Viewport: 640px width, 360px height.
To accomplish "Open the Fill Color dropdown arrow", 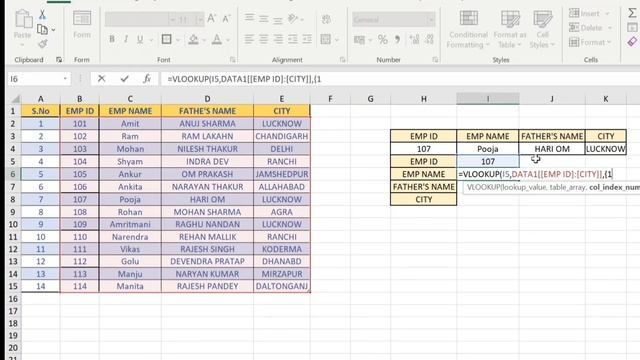I will pos(204,40).
